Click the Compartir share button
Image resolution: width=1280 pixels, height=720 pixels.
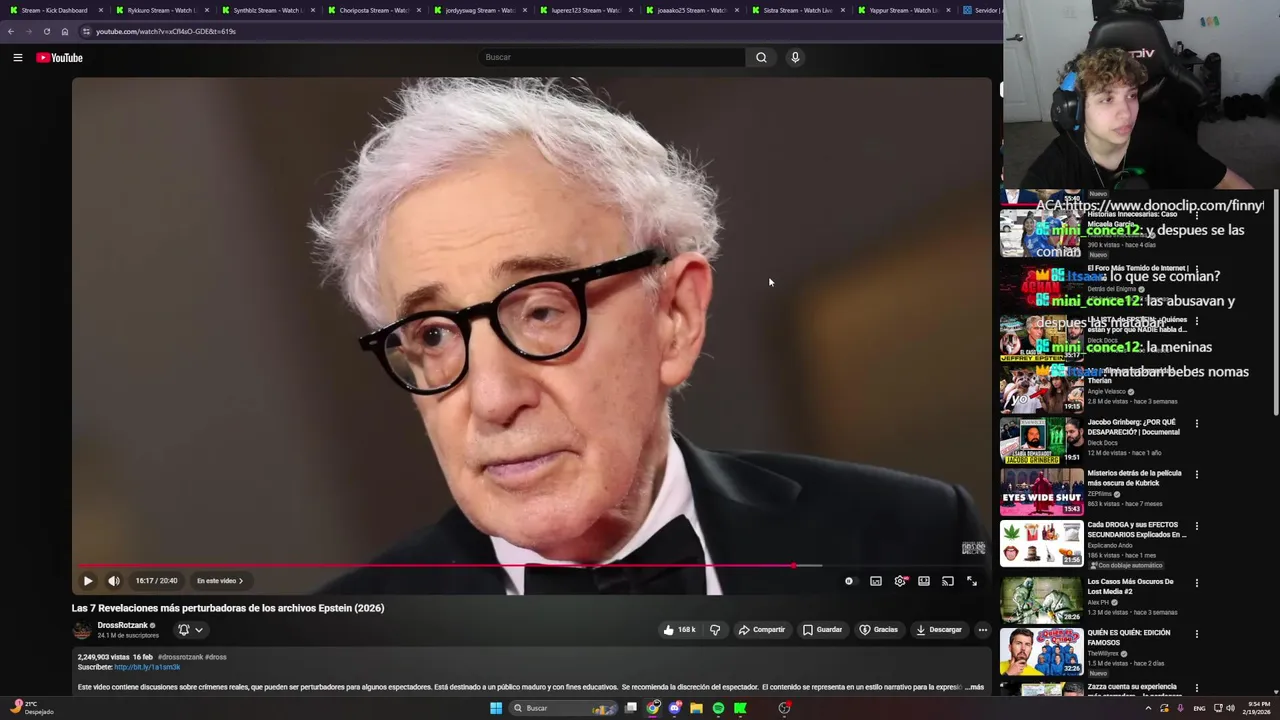tap(762, 630)
